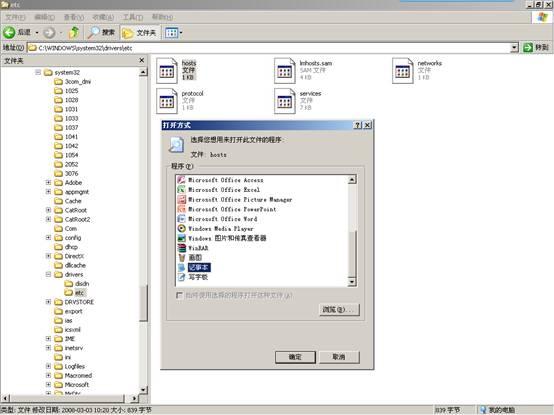Open the 帮助 (Help) menu

tap(162, 17)
